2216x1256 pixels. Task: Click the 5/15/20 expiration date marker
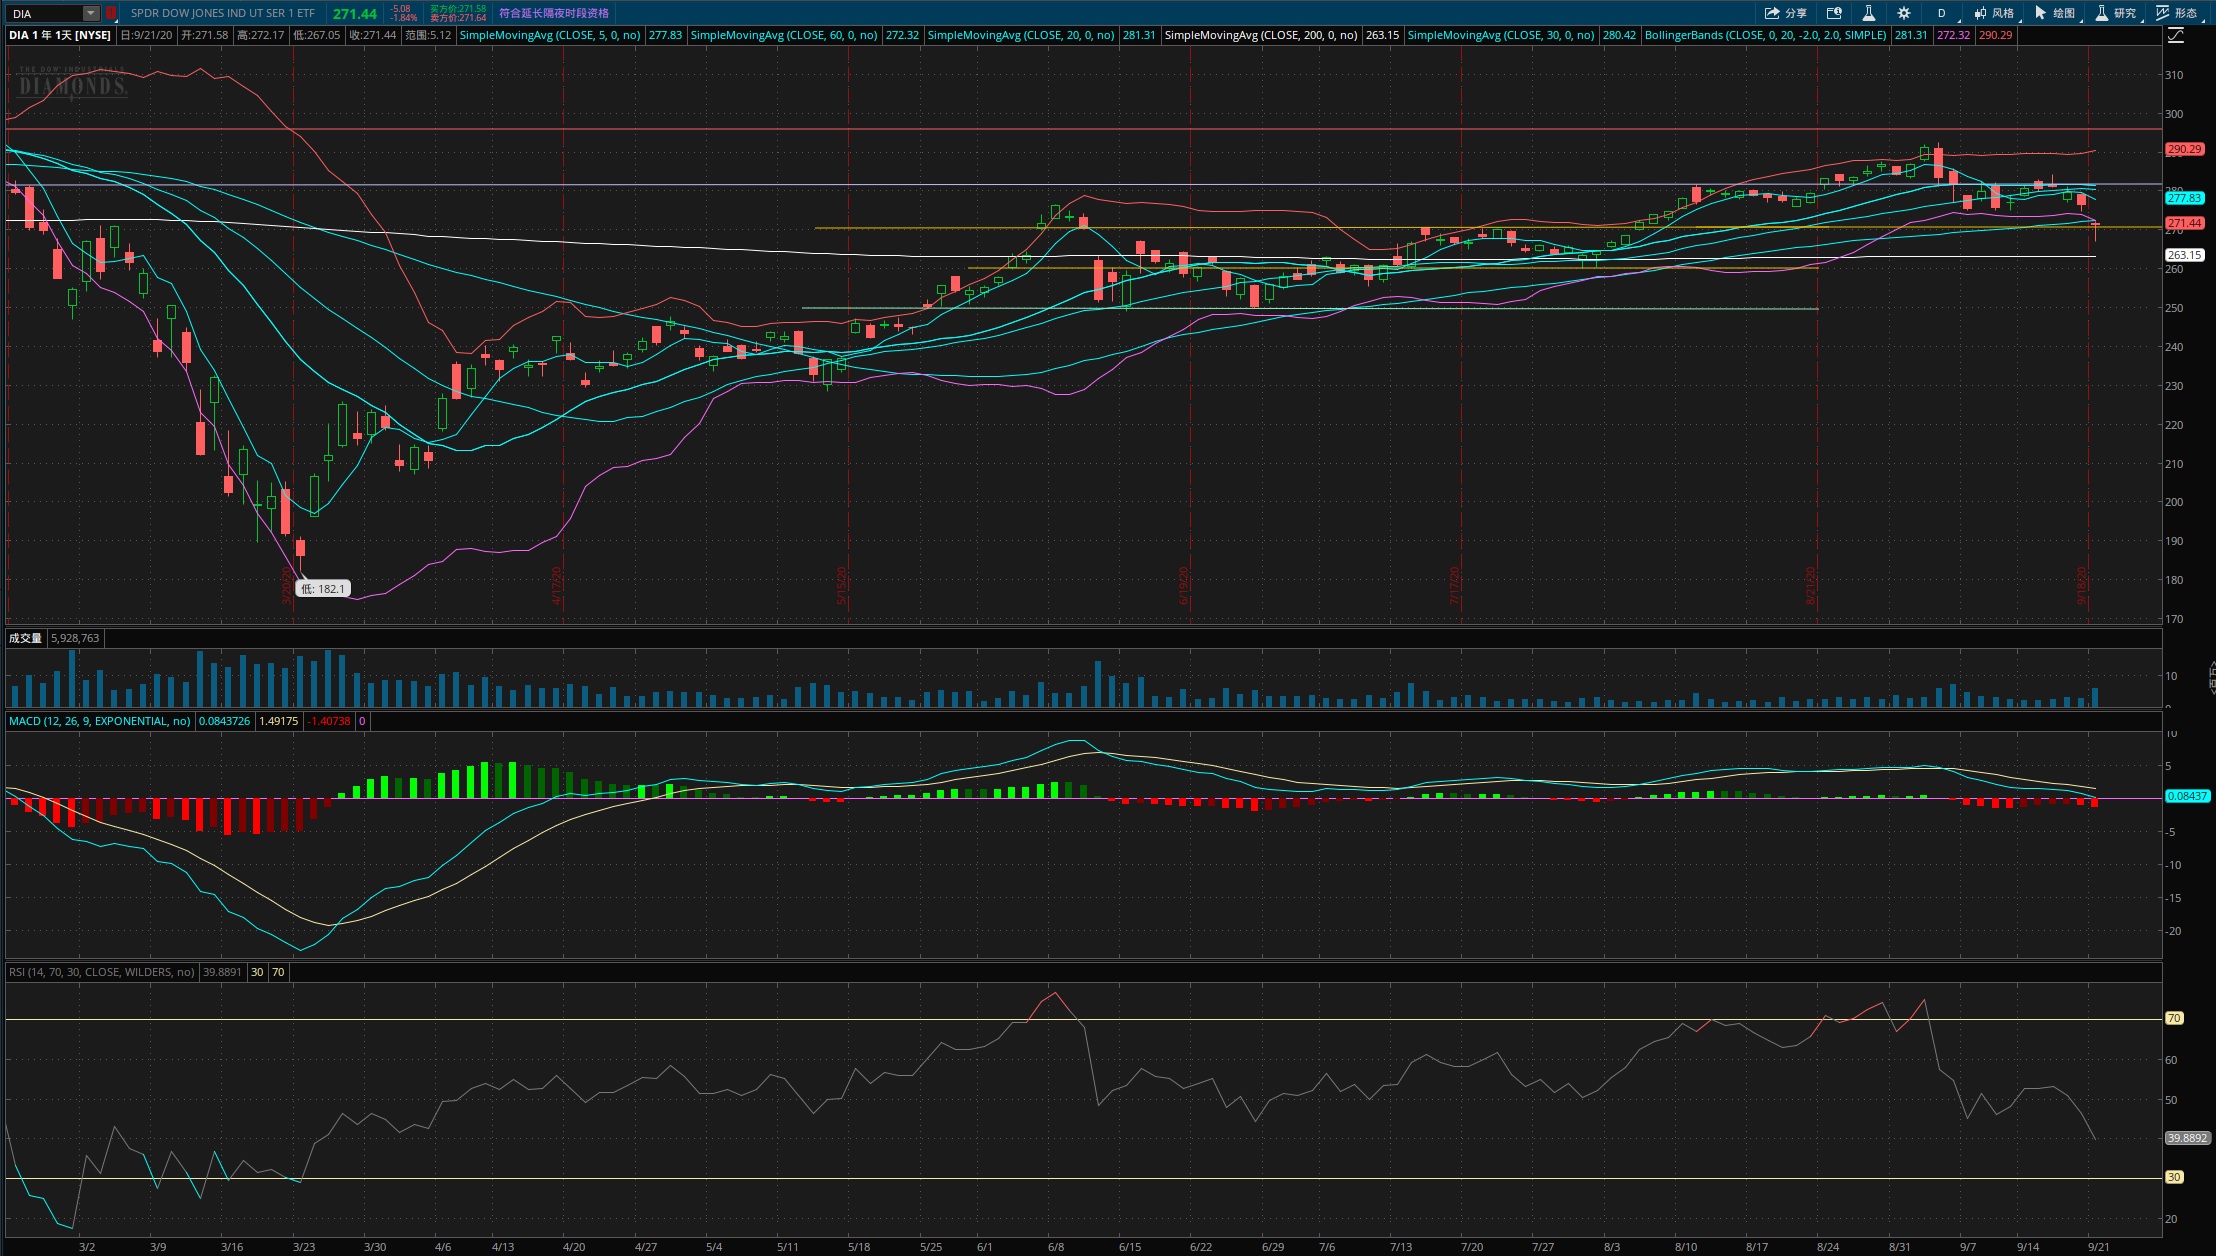pos(842,586)
